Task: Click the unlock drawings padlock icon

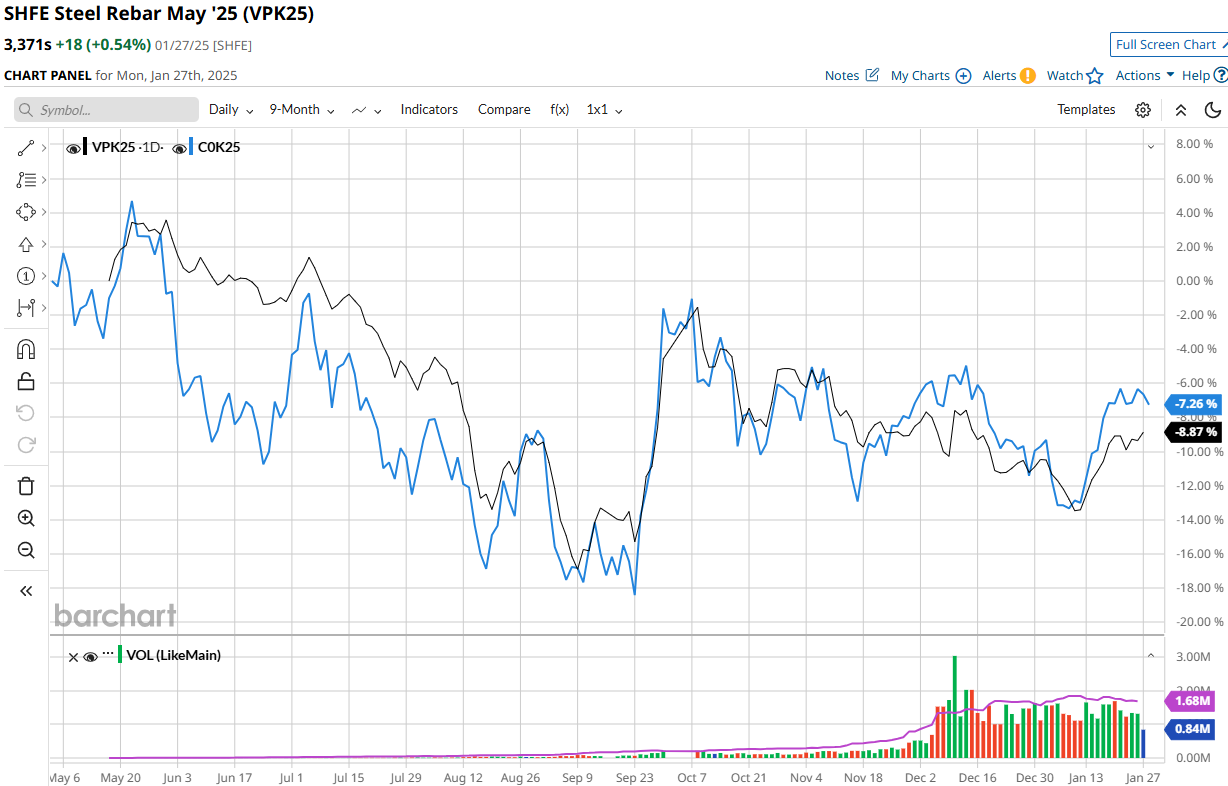Action: [x=26, y=381]
